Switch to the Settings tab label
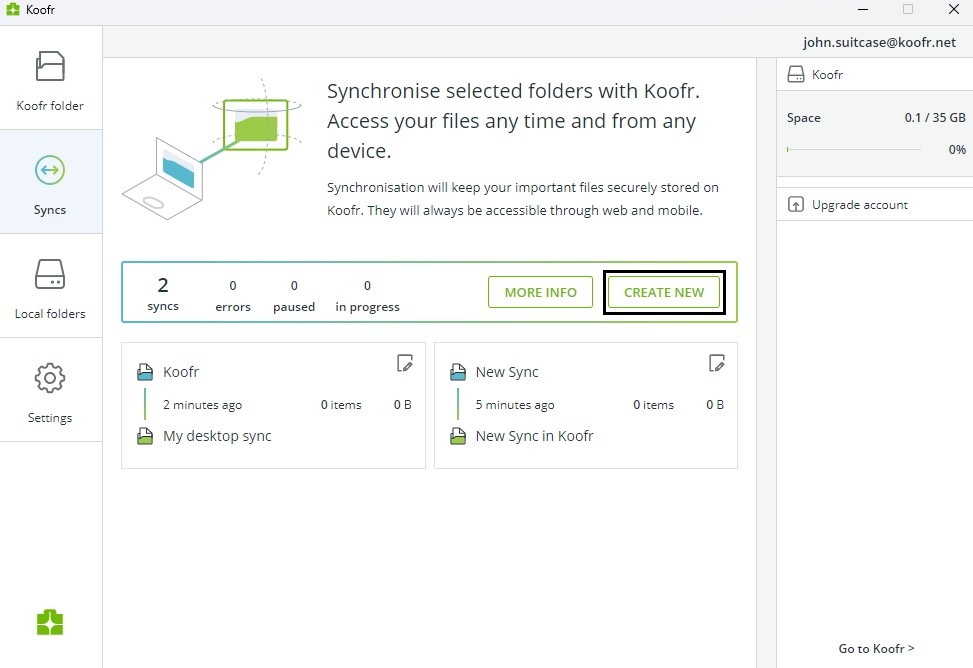 click(x=50, y=418)
